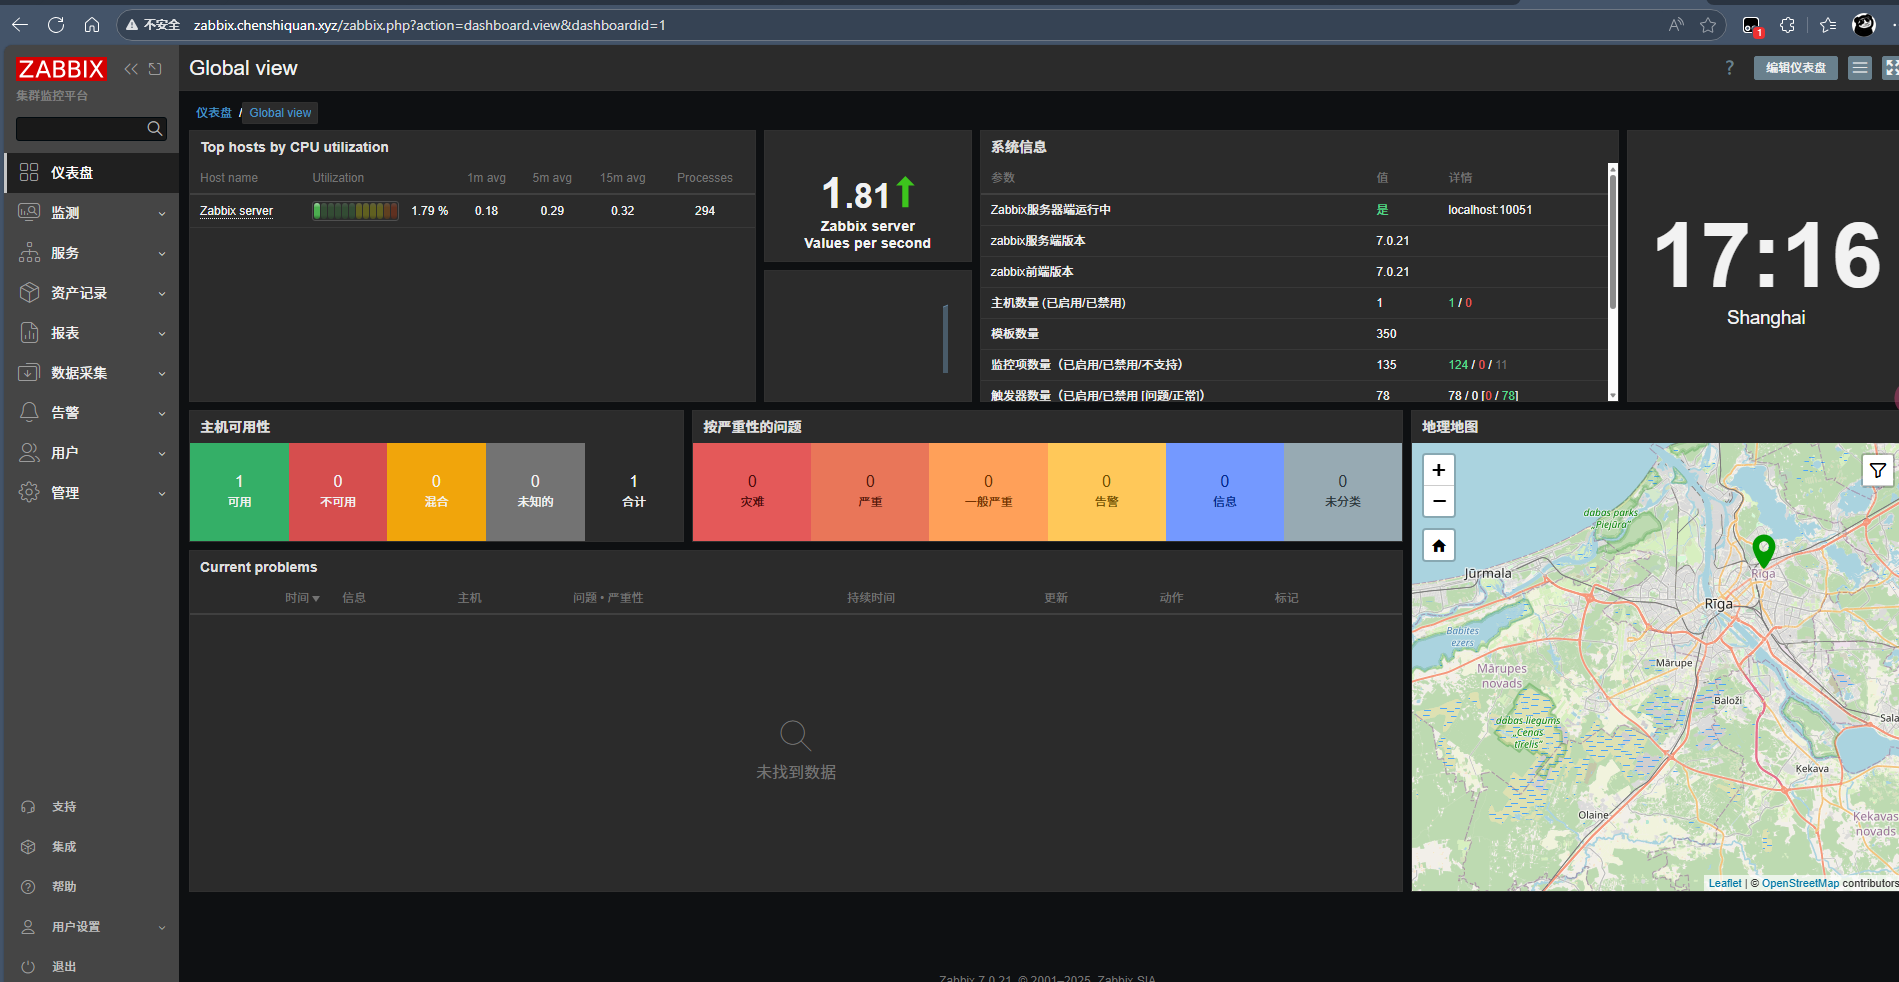
Task: Click the 帮助 help question icon
Action: coord(28,887)
